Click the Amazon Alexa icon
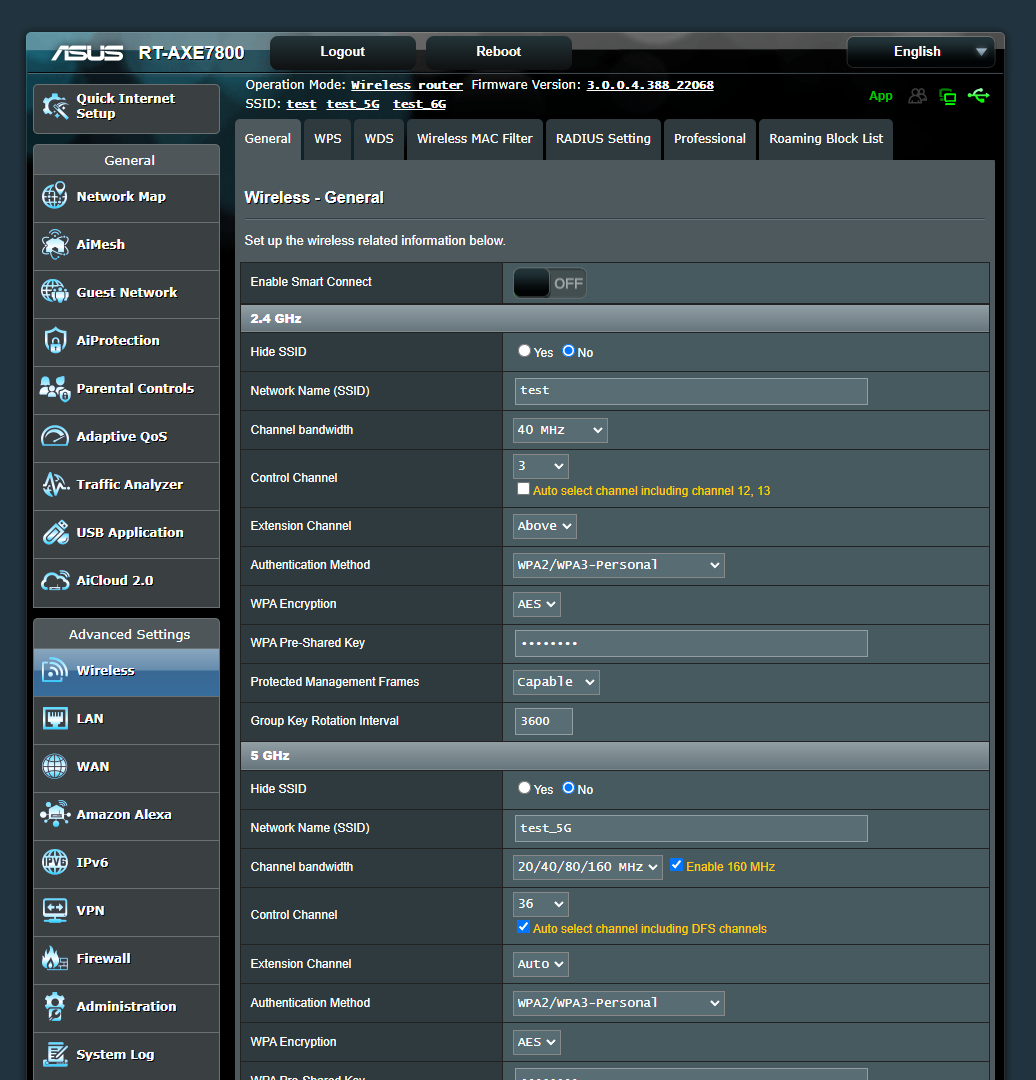Screen dimensions: 1036x1080 coord(55,814)
